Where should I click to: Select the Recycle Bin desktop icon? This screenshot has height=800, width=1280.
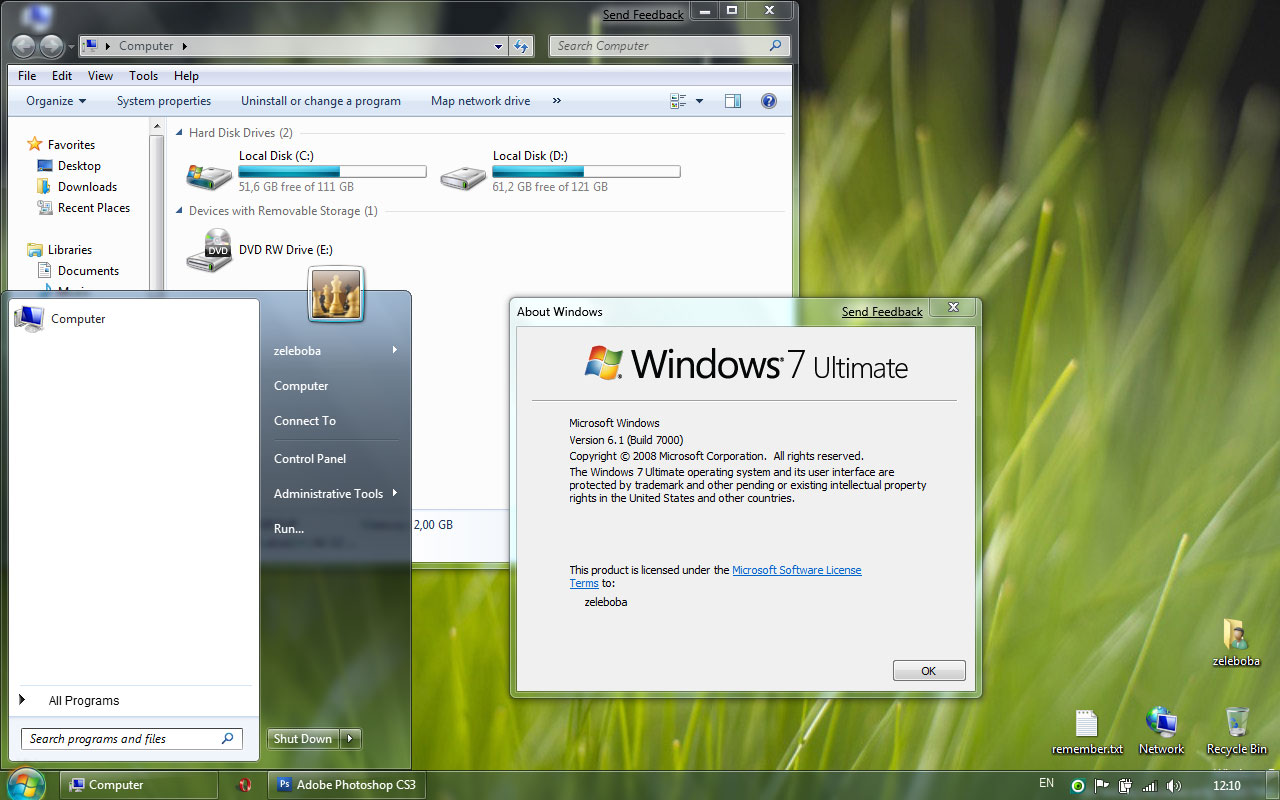pos(1237,731)
